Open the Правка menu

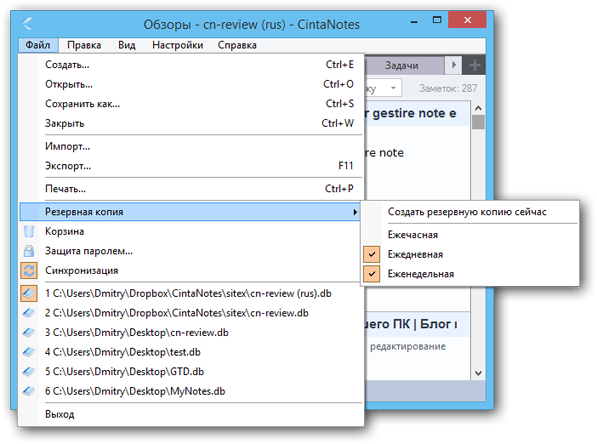click(x=84, y=45)
